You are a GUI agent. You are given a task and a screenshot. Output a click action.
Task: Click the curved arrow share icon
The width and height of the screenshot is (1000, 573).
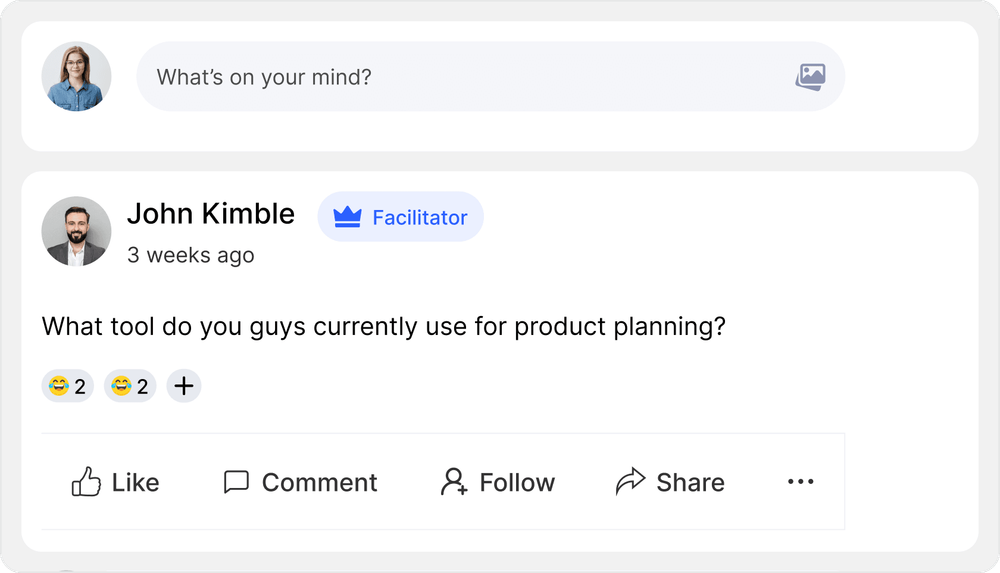tap(630, 482)
